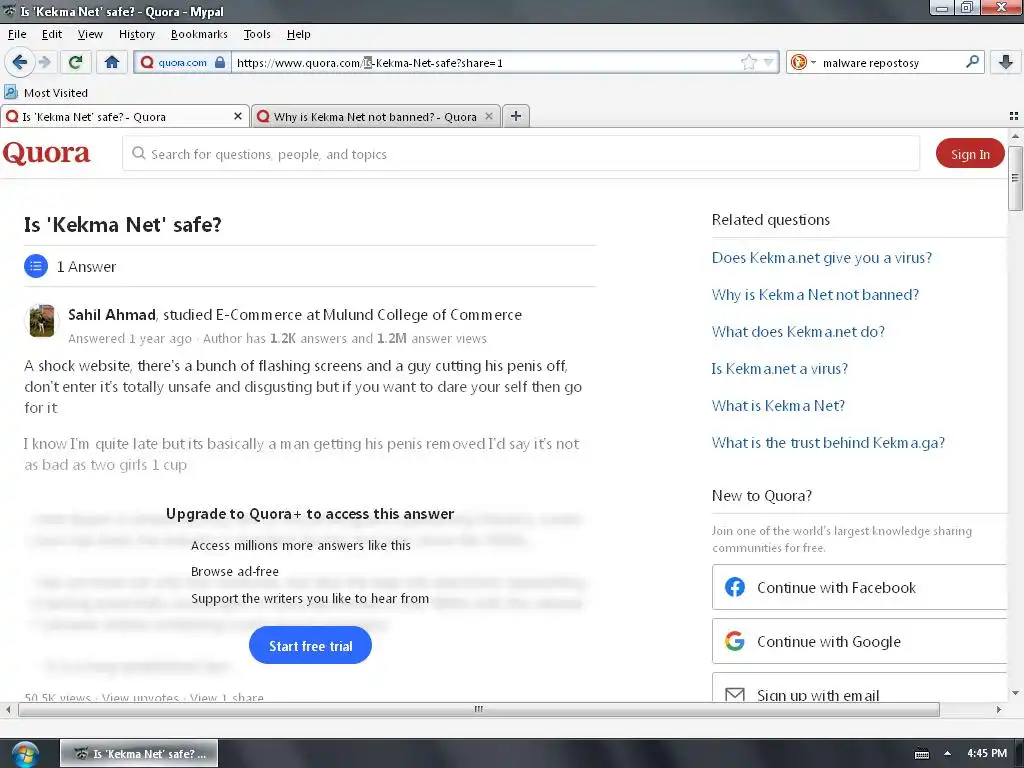Click the Forward navigation arrow
Viewport: 1024px width, 768px height.
click(x=44, y=63)
